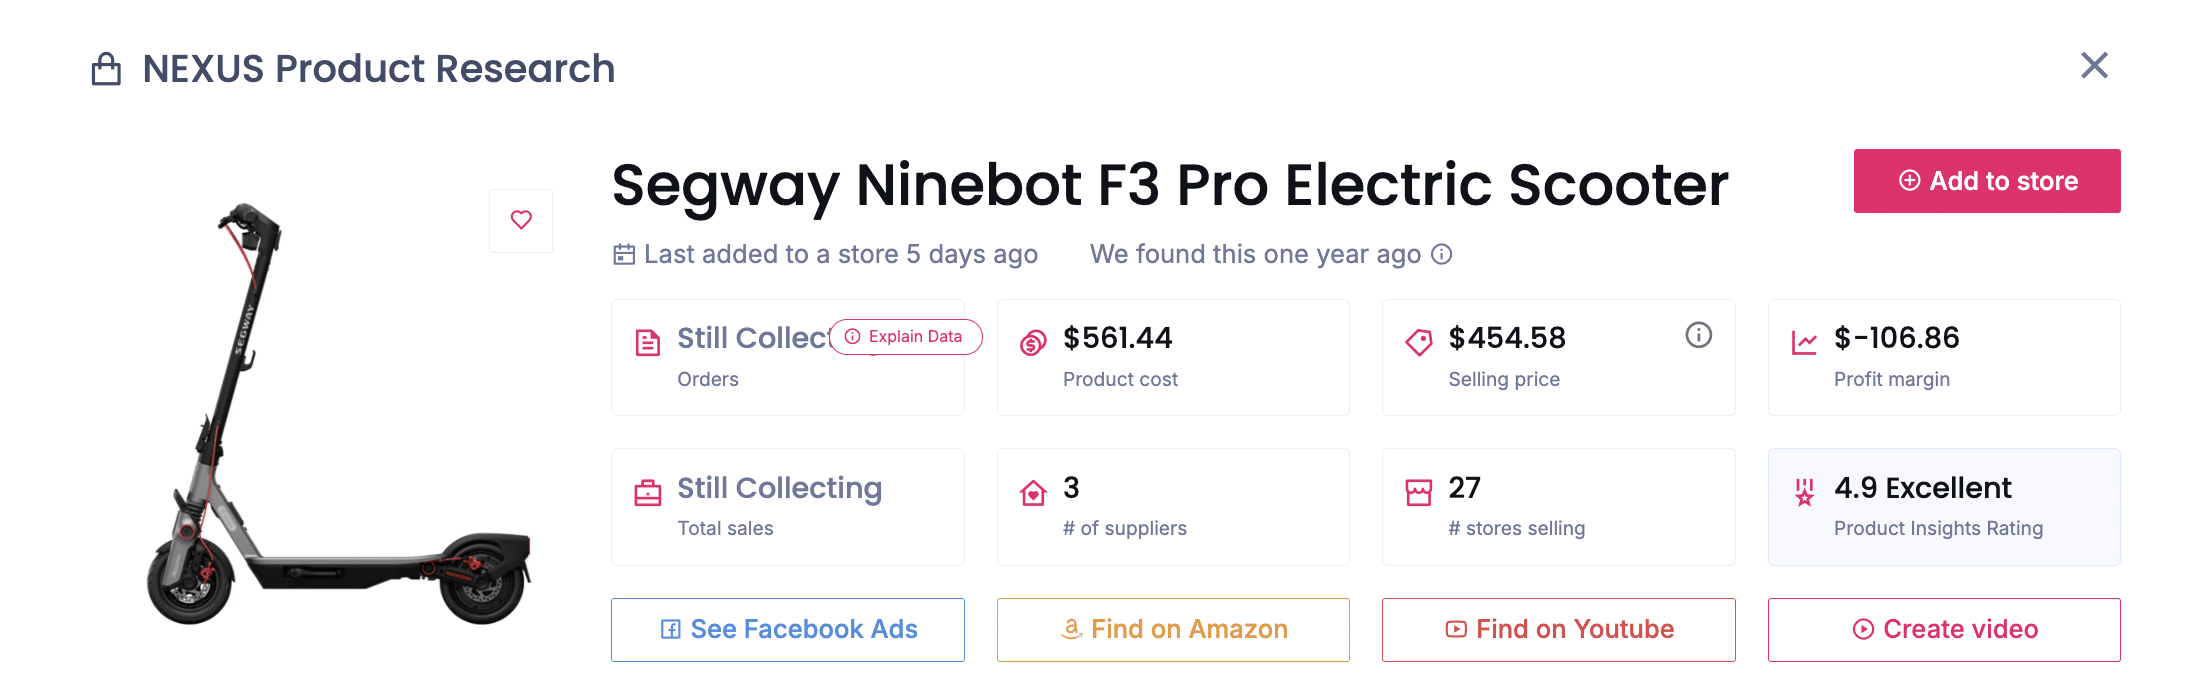Click the shopping bag icon beside NEXUS
Image resolution: width=2208 pixels, height=686 pixels.
106,69
